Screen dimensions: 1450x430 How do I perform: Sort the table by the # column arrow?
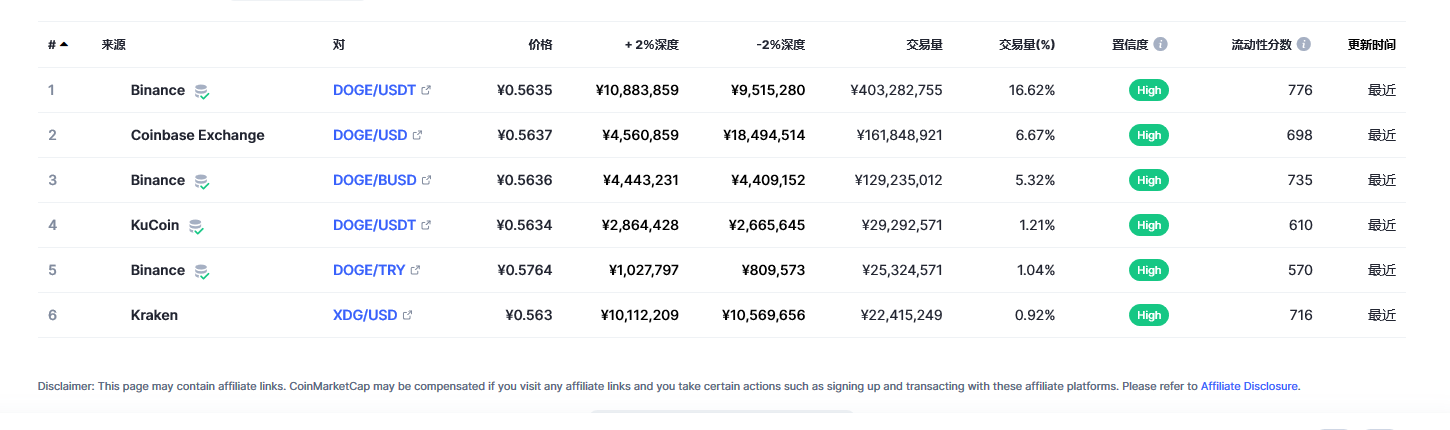coord(64,45)
